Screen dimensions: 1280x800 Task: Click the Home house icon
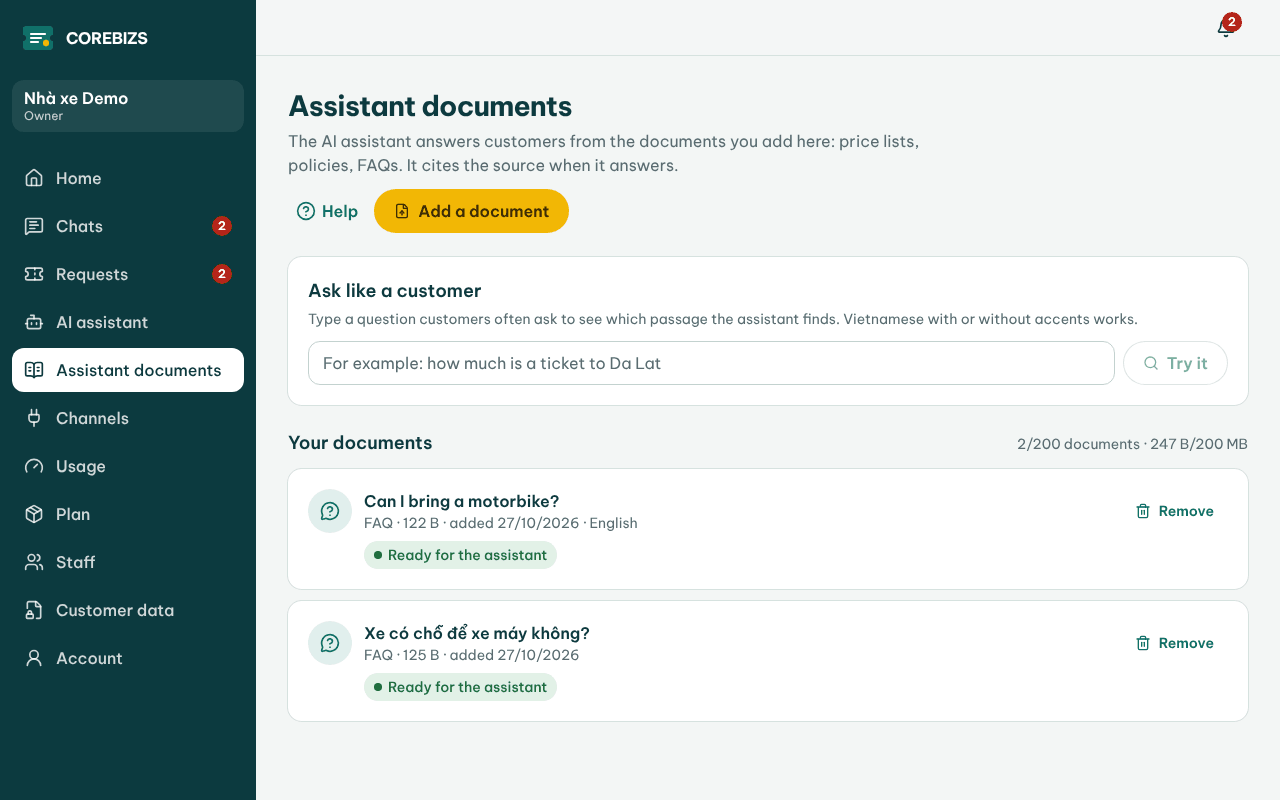click(34, 178)
